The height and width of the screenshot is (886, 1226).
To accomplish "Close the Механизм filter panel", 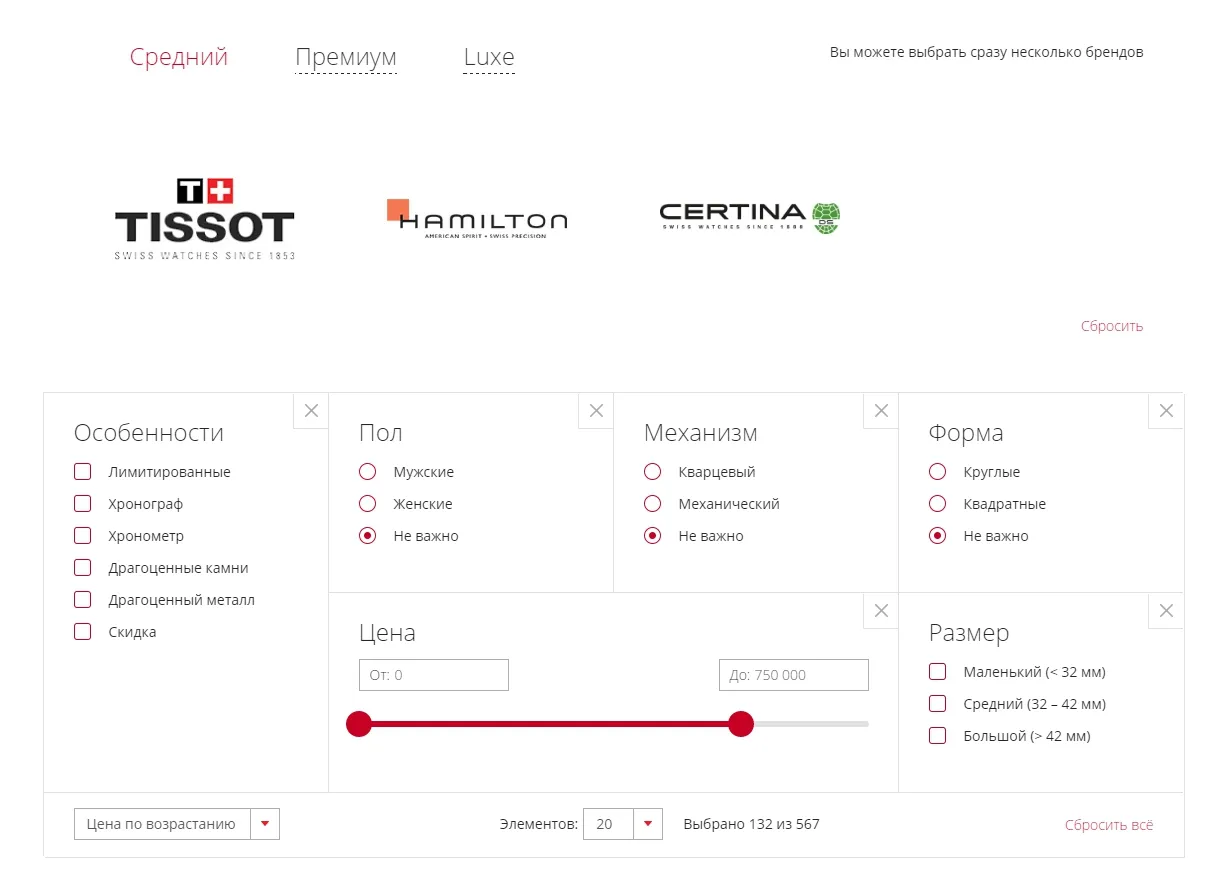I will 881,411.
